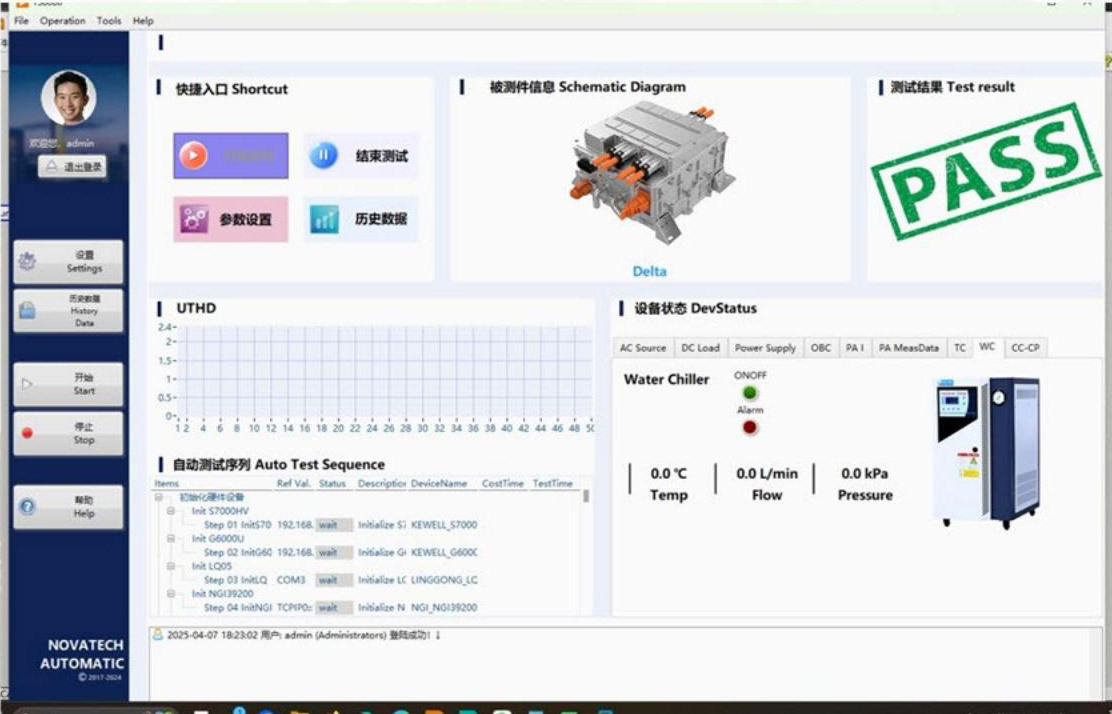Click the KEWELL_S7000 device name cell
This screenshot has width=1112, height=714.
tap(444, 525)
